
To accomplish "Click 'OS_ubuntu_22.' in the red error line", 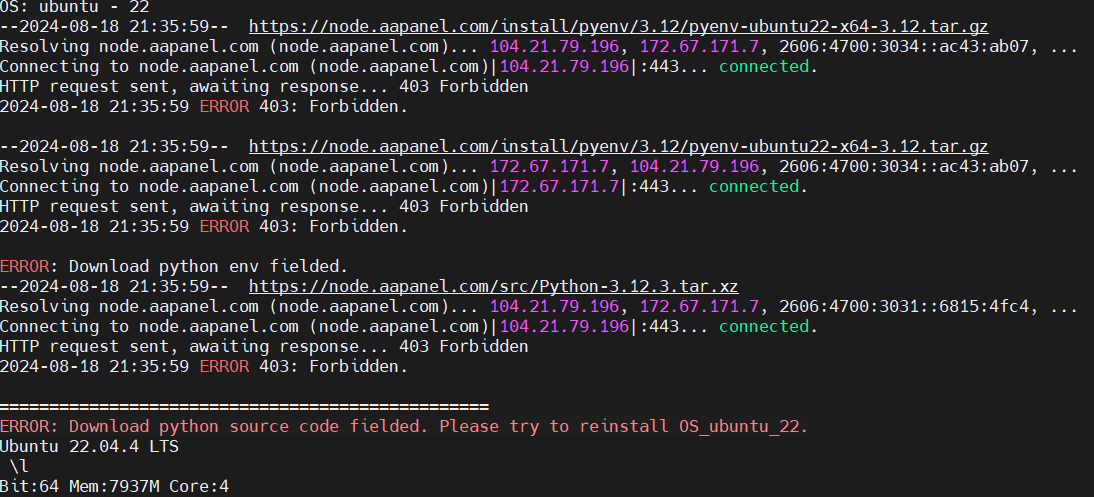I will [x=743, y=426].
